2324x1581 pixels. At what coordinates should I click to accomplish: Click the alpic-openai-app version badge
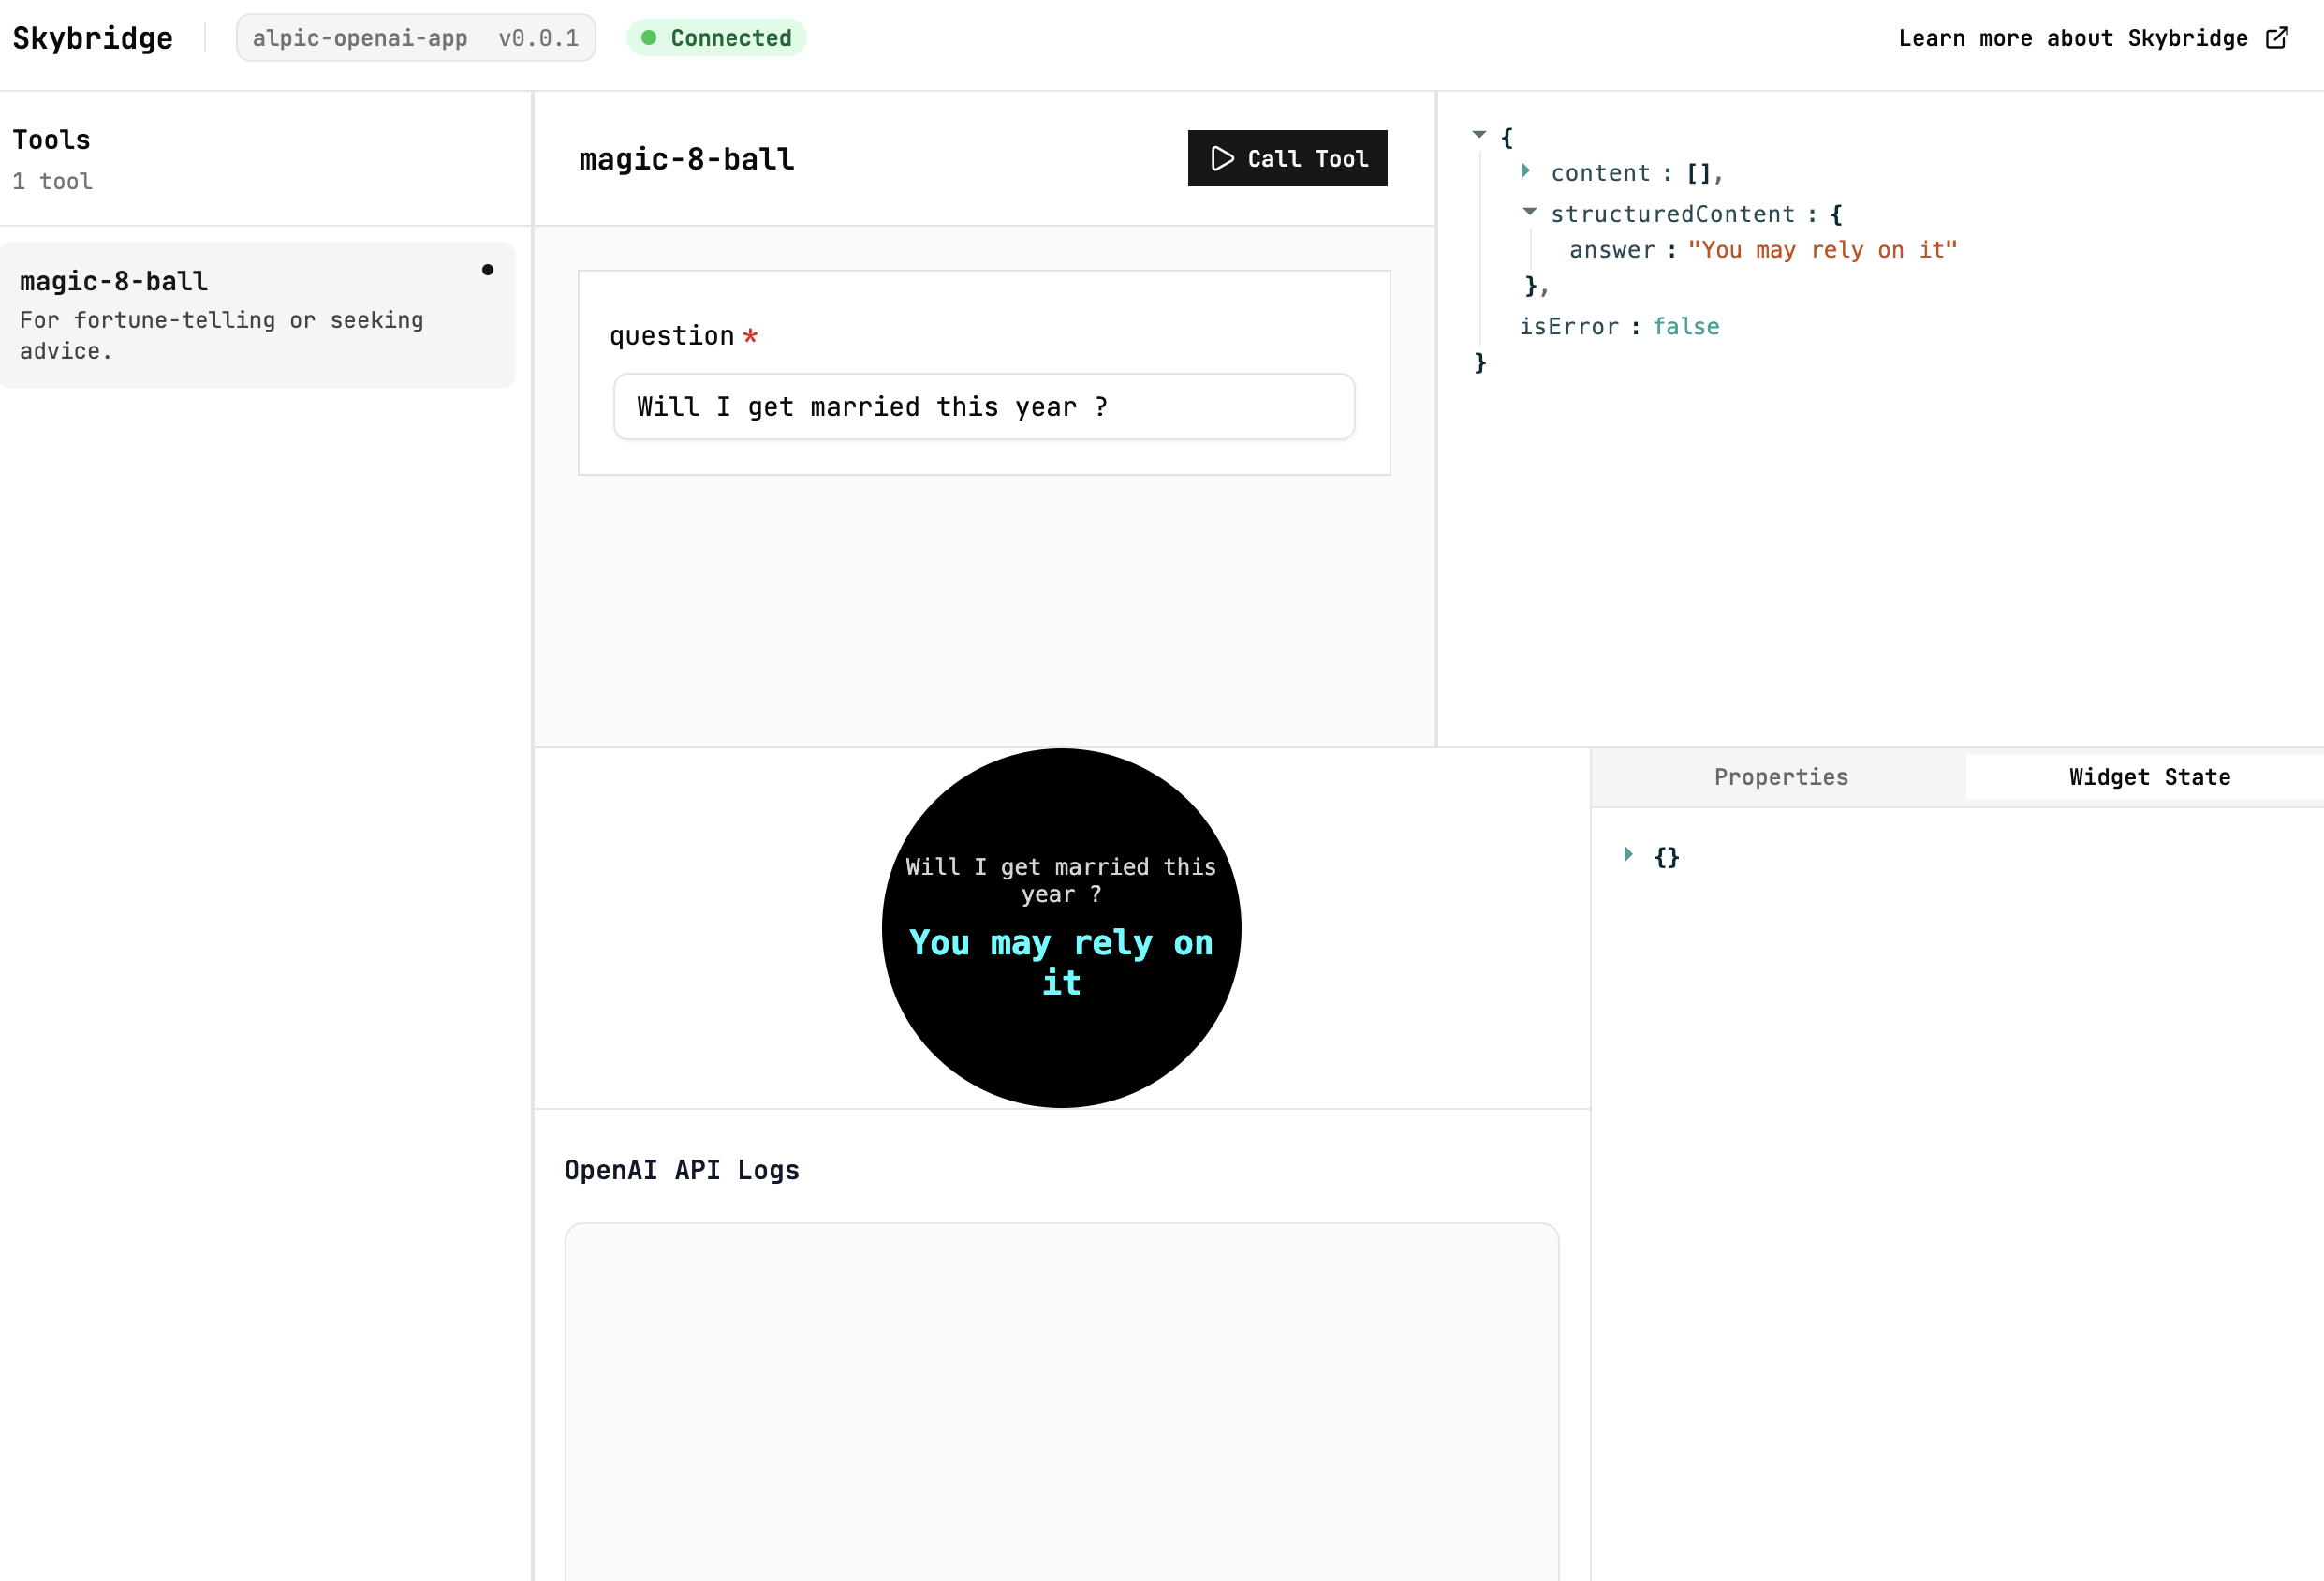[x=415, y=37]
